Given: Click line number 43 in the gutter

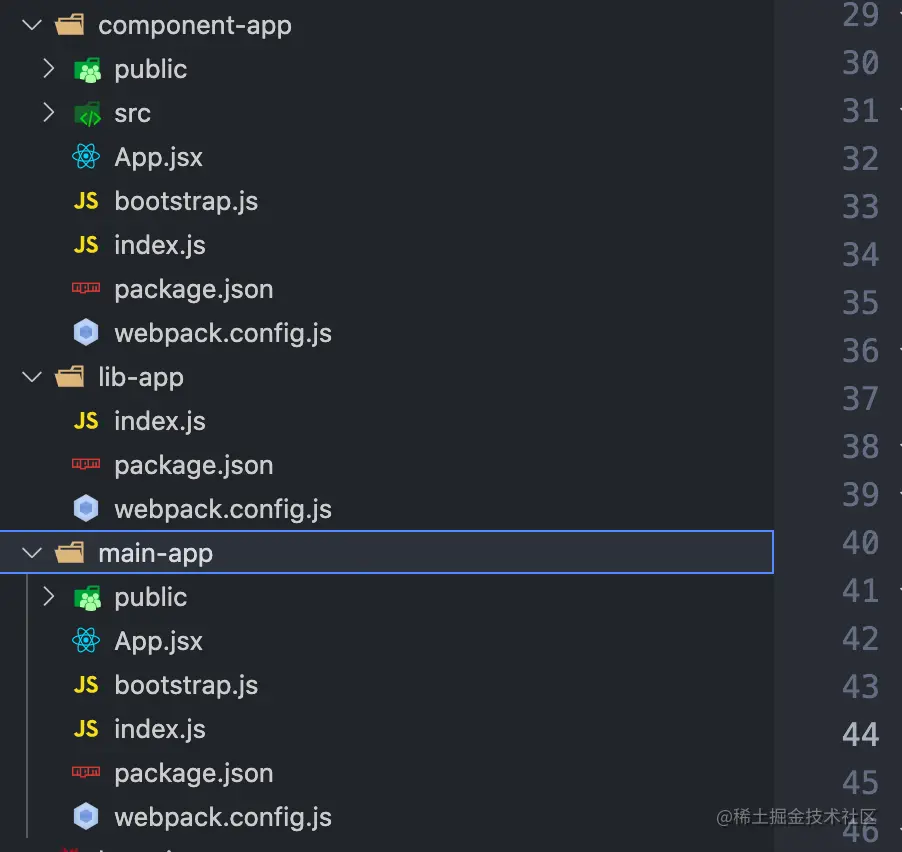Looking at the screenshot, I should click(861, 686).
